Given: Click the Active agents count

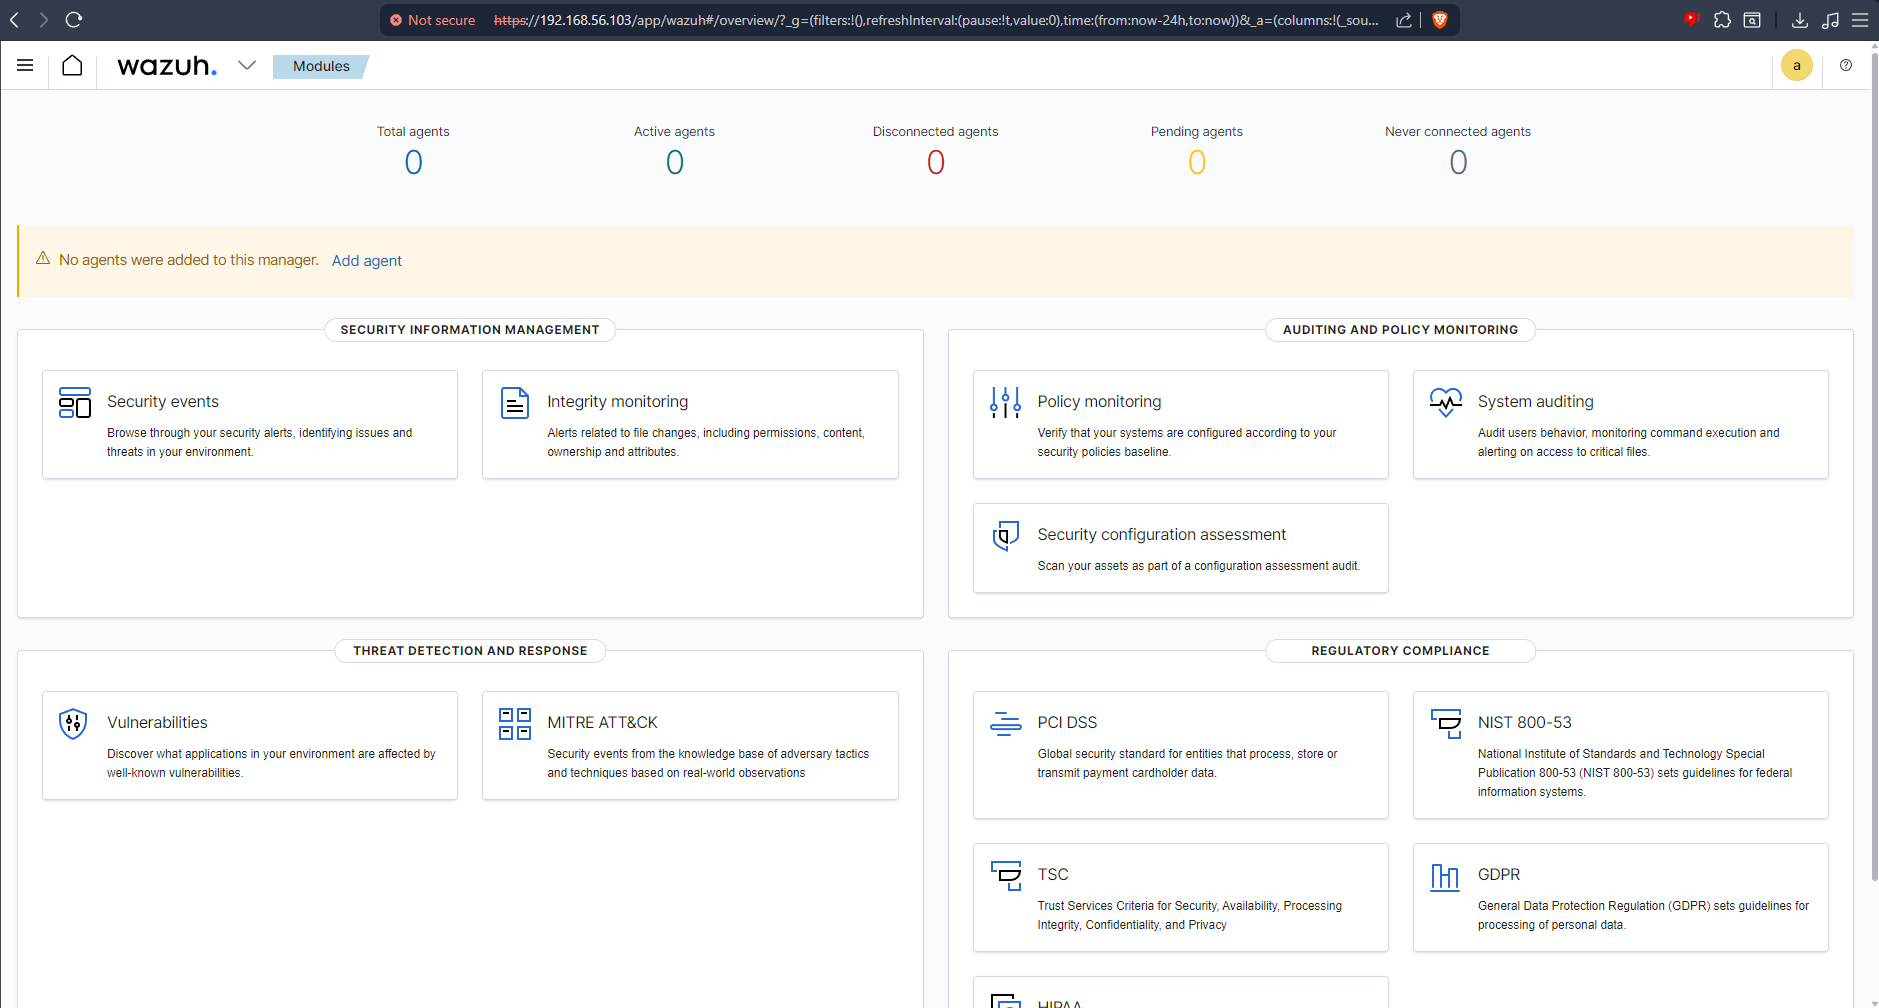Looking at the screenshot, I should tap(674, 162).
